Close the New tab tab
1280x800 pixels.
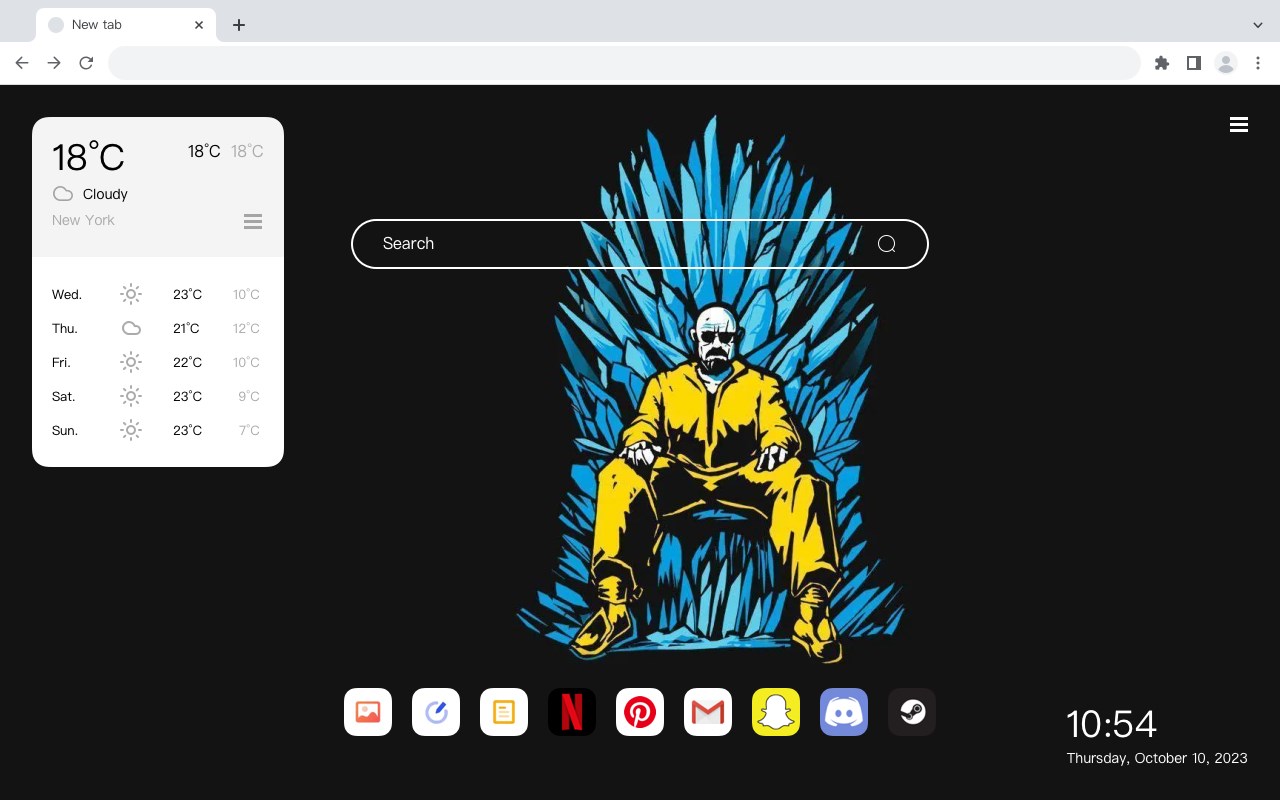199,25
